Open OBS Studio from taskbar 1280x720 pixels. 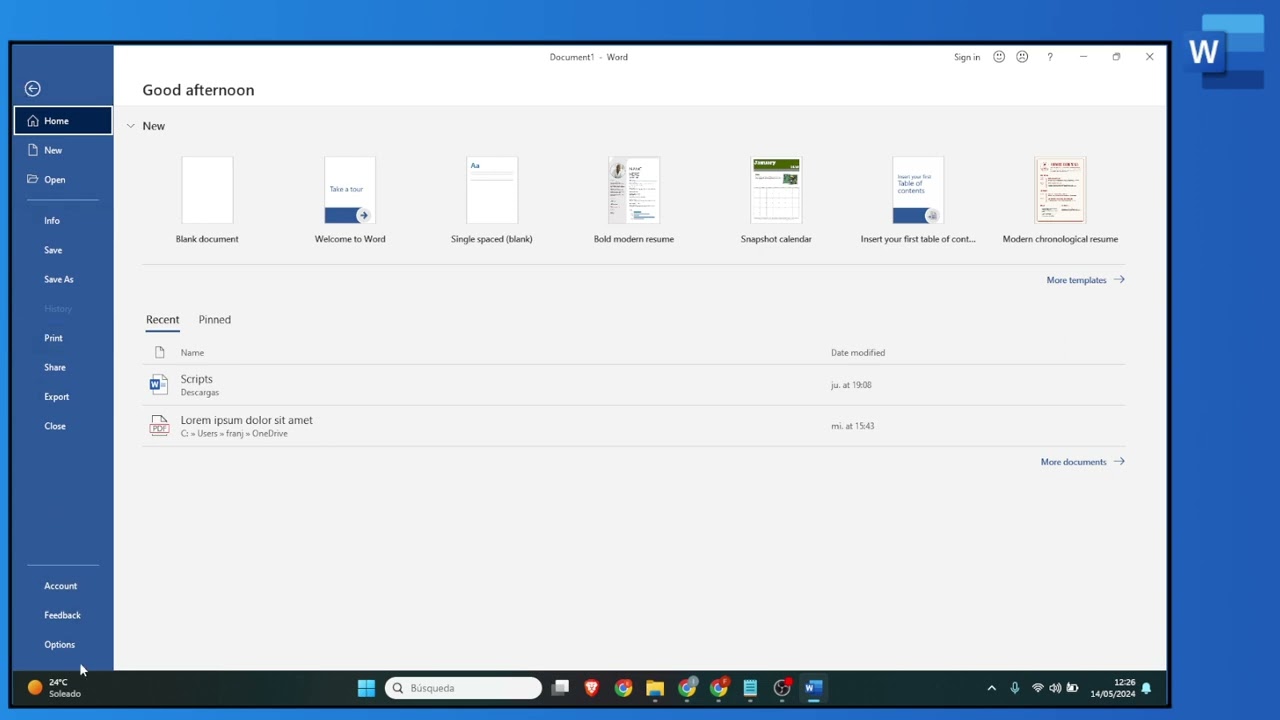(x=782, y=688)
